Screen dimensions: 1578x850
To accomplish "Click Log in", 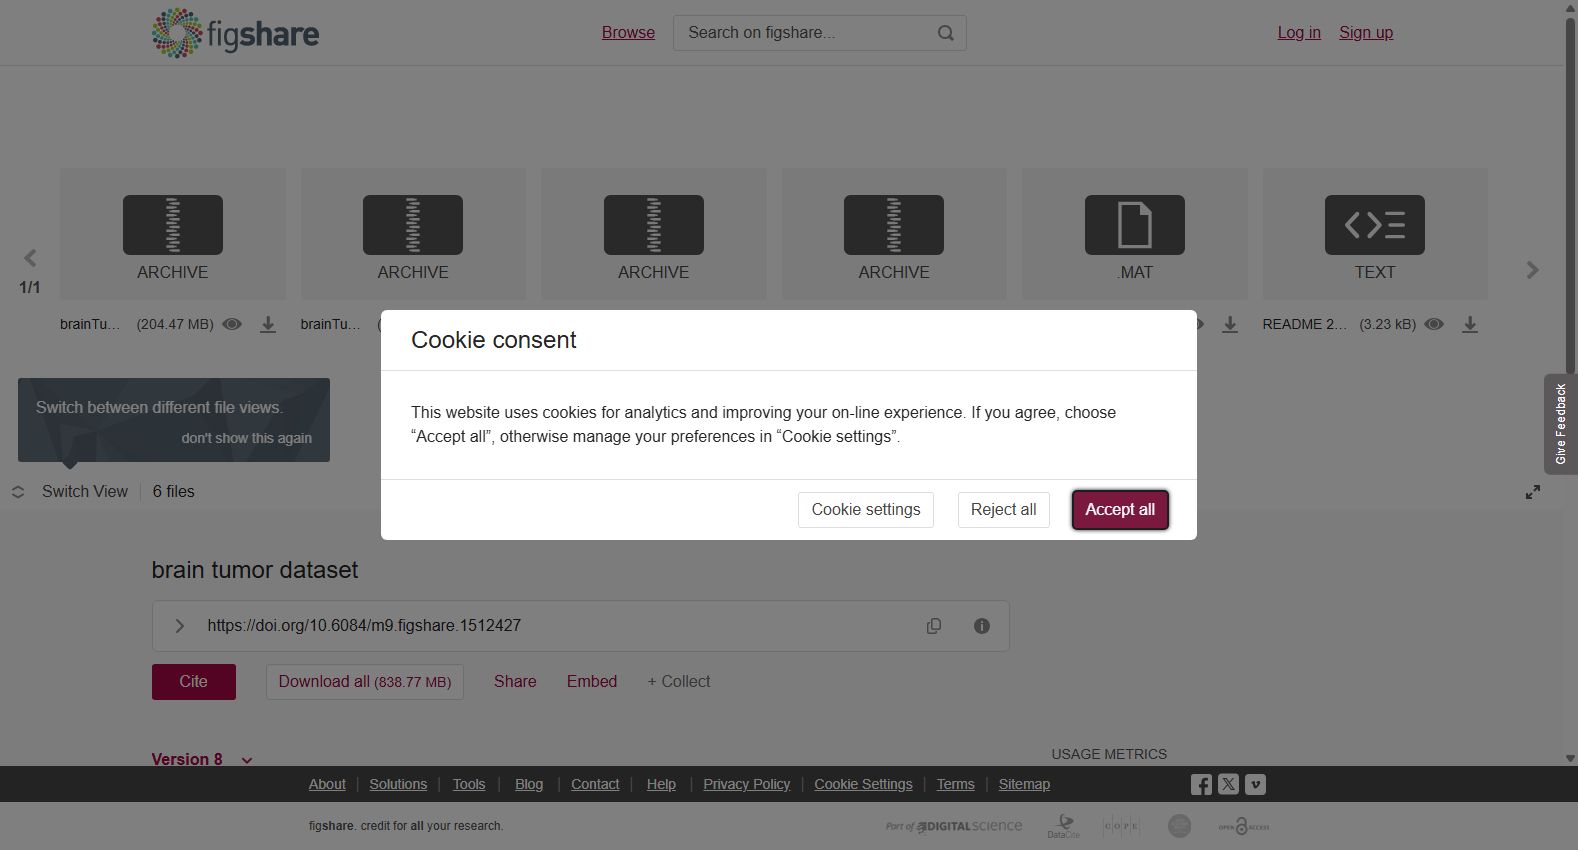I will coord(1299,33).
